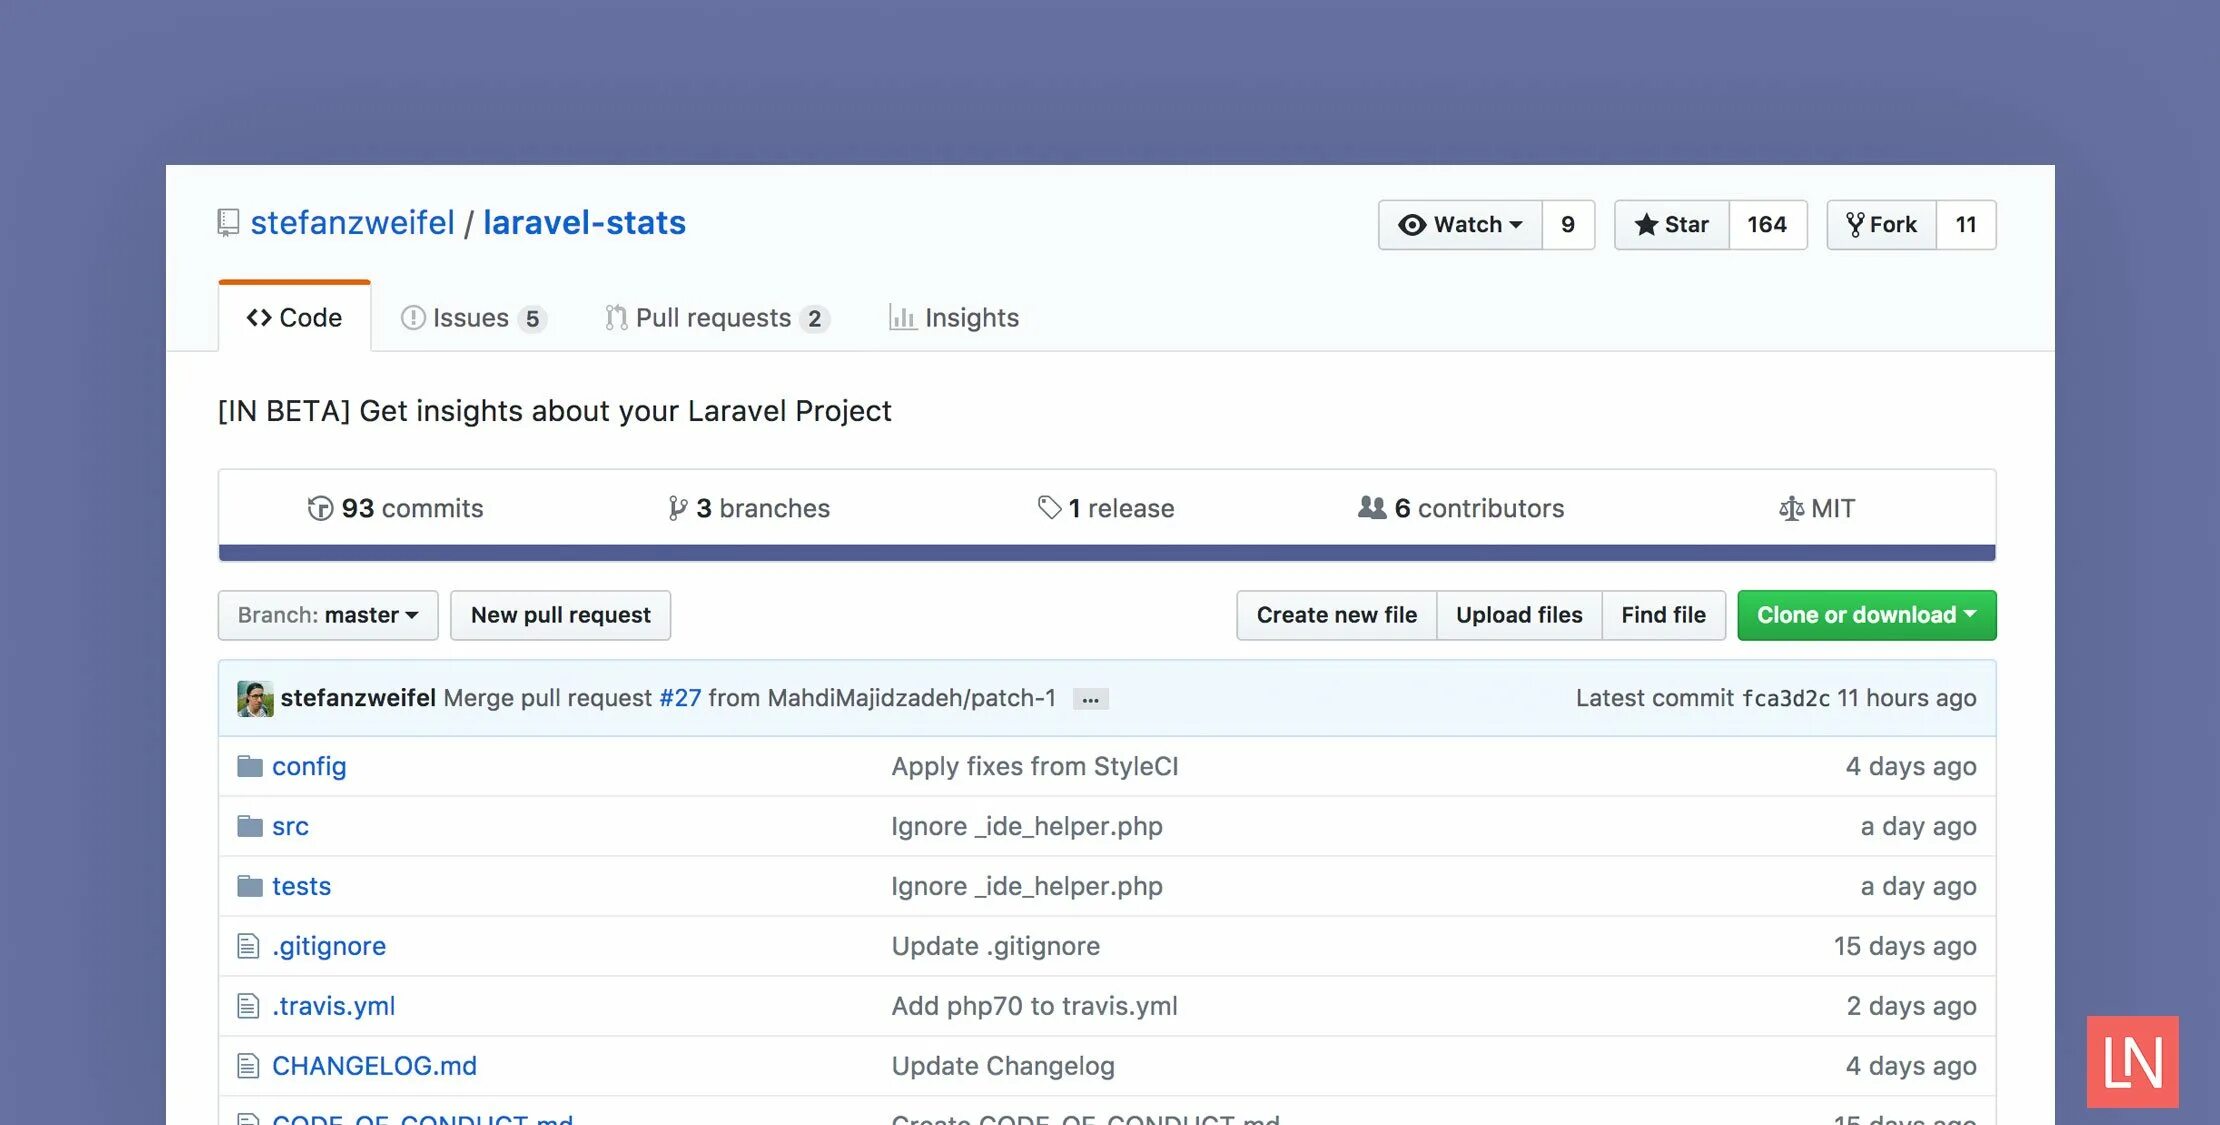Open the Watch notifications dropdown

pyautogui.click(x=1460, y=225)
